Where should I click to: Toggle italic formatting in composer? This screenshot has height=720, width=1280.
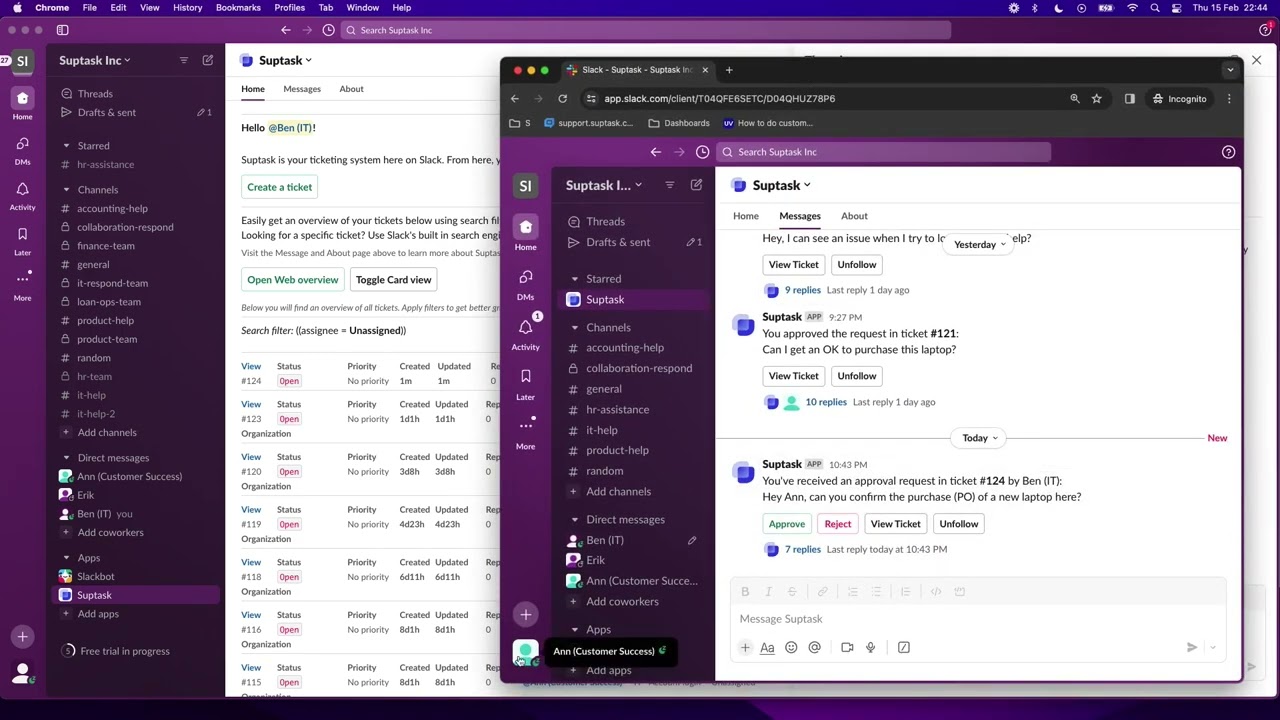(x=768, y=592)
